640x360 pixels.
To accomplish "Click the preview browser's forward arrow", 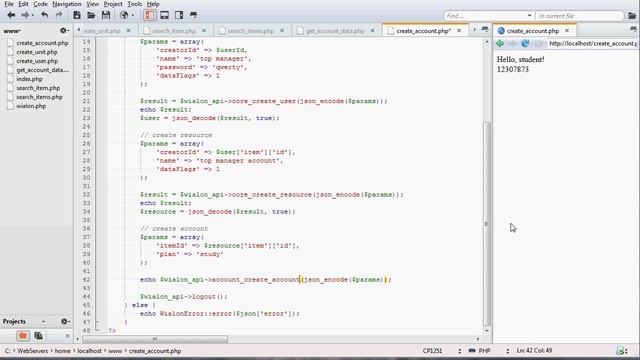I will coord(513,43).
